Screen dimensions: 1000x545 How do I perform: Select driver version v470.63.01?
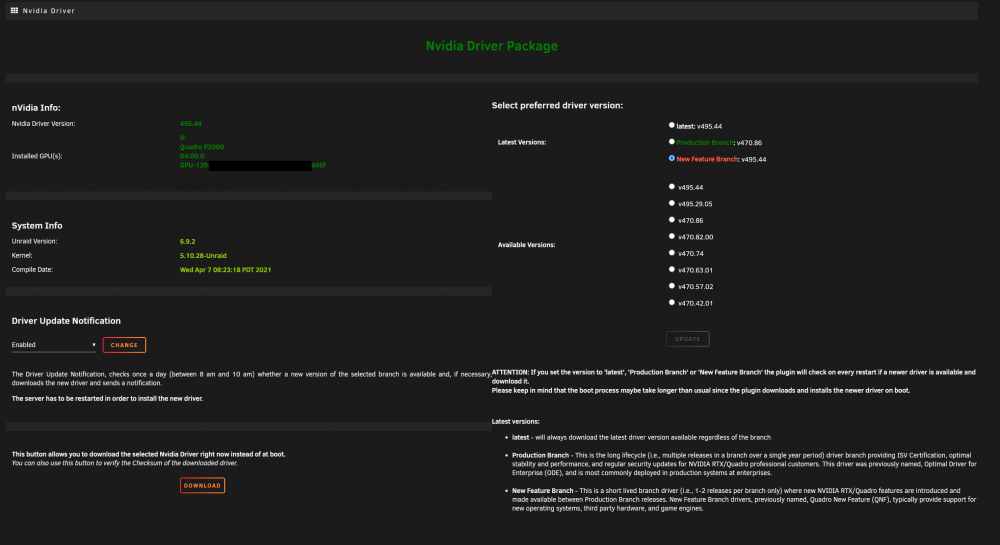(672, 270)
